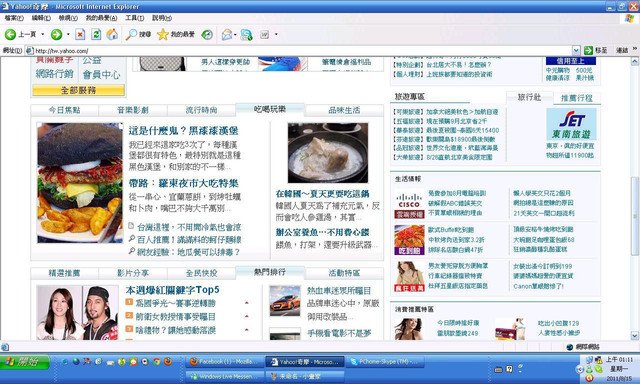This screenshot has height=384, width=640.
Task: Stop page loading with red X icon
Action: pyautogui.click(x=80, y=35)
